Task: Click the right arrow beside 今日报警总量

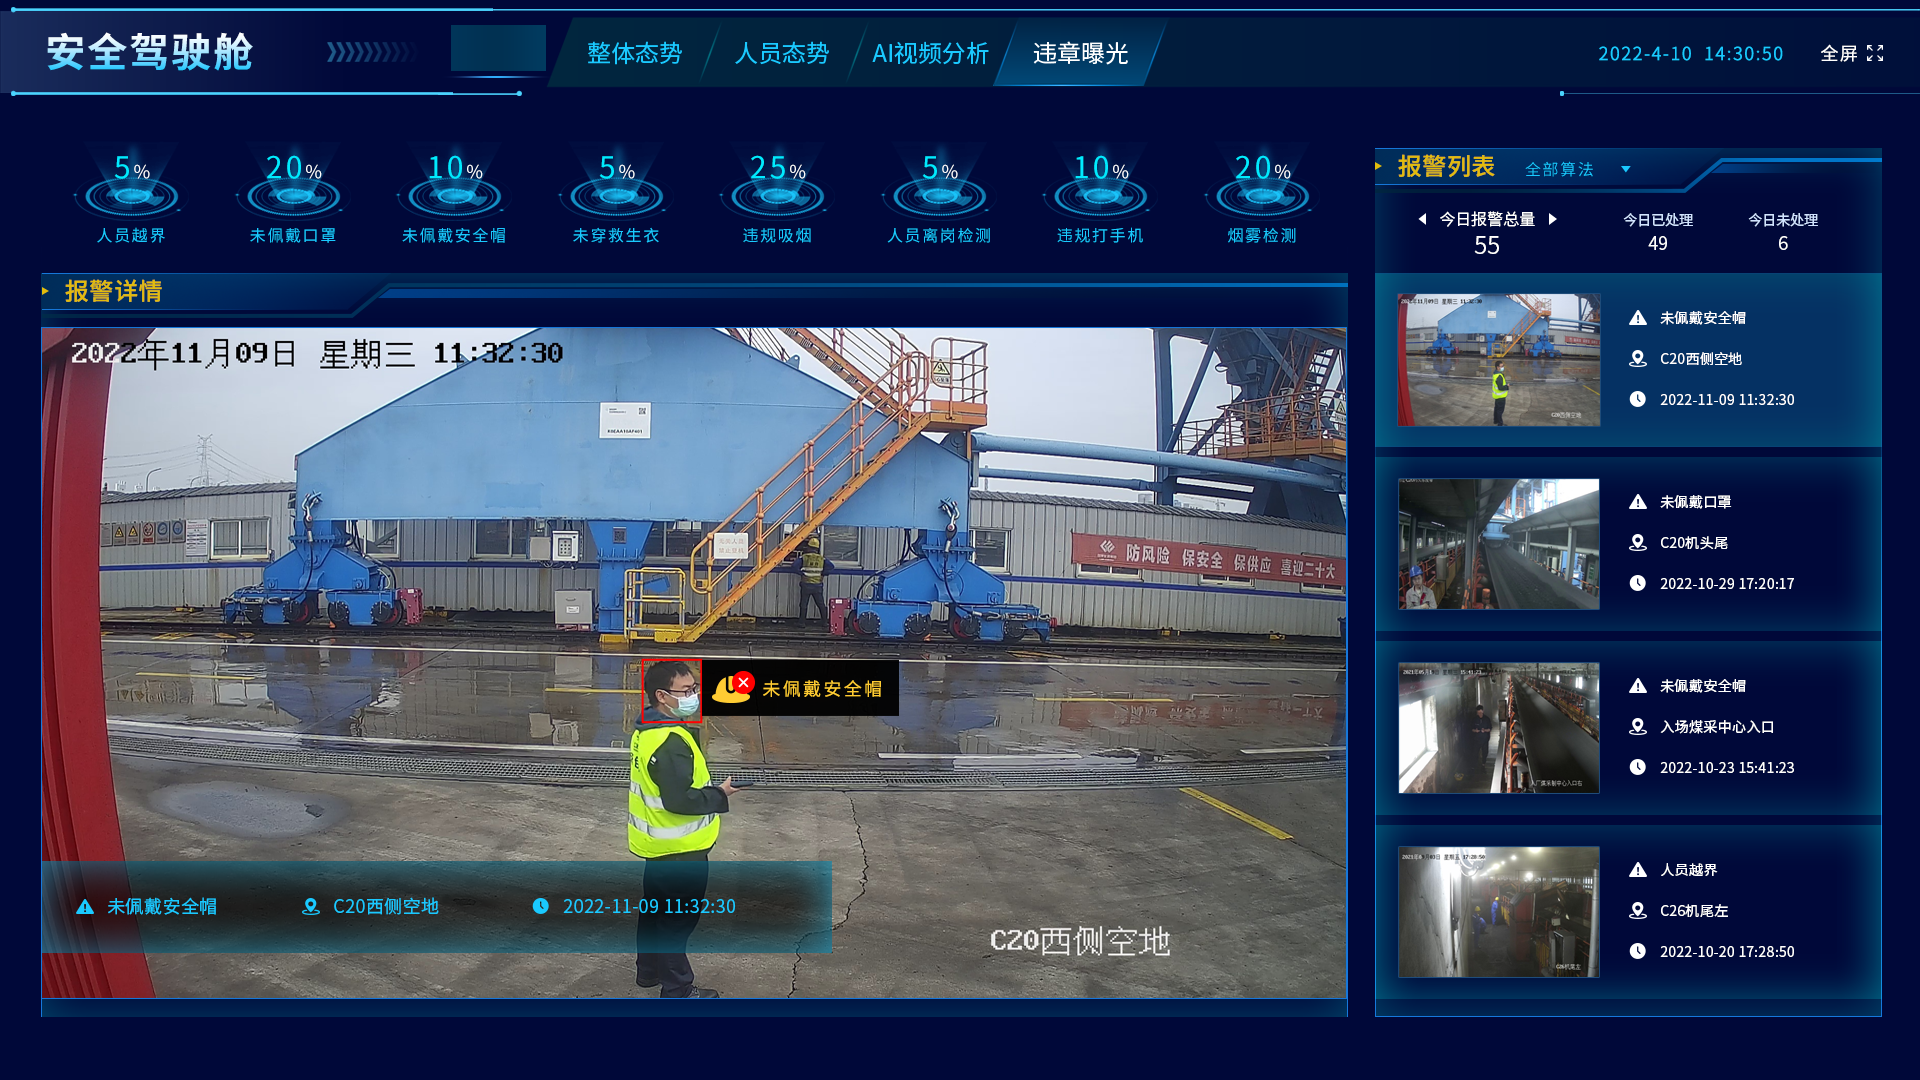Action: click(1552, 219)
